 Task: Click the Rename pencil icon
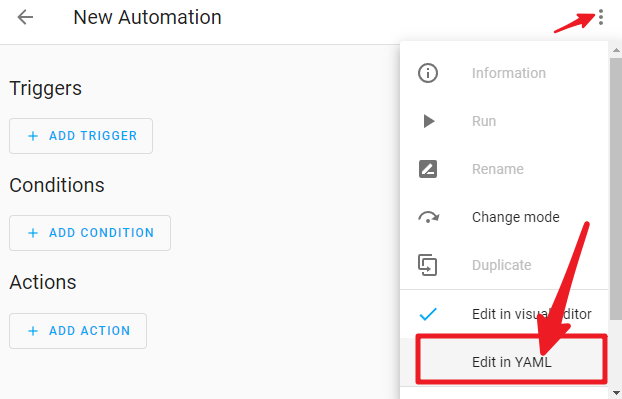click(x=428, y=169)
